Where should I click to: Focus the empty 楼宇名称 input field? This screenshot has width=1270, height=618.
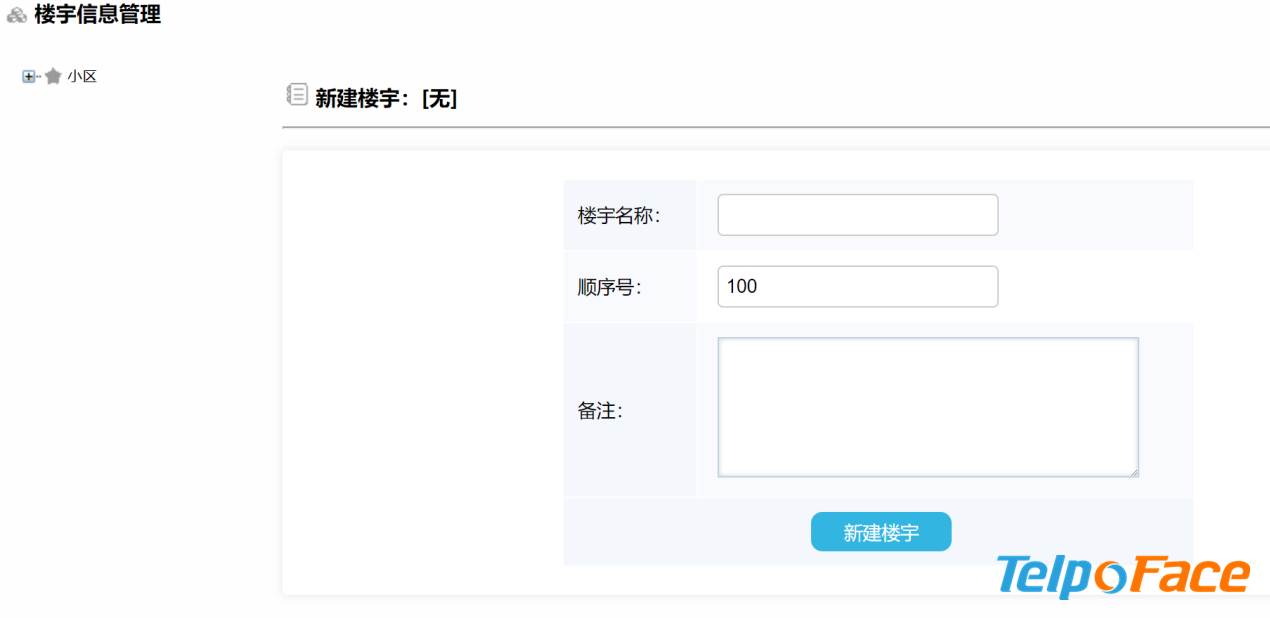858,215
